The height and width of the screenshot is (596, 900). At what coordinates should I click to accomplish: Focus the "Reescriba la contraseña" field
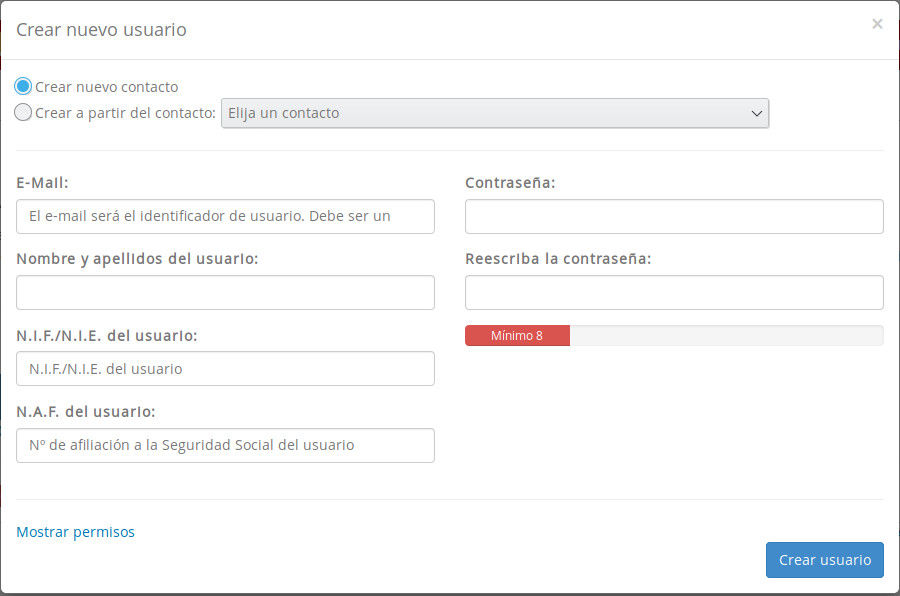[x=674, y=292]
